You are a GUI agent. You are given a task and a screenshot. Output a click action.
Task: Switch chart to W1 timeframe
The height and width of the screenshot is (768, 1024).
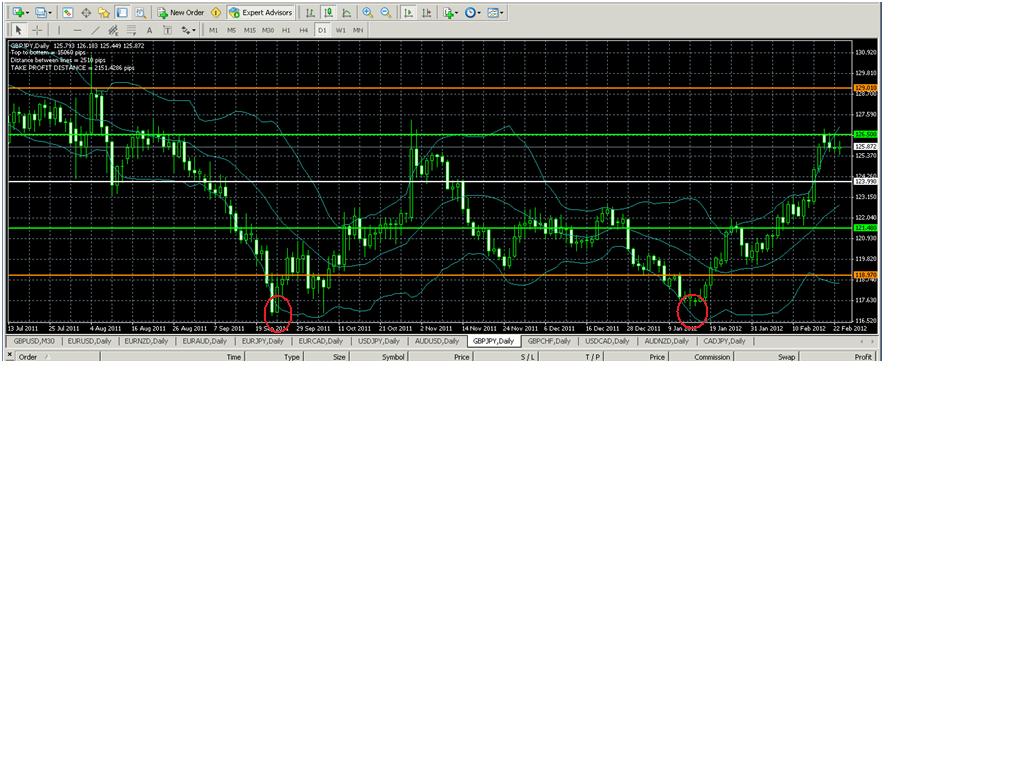point(340,30)
